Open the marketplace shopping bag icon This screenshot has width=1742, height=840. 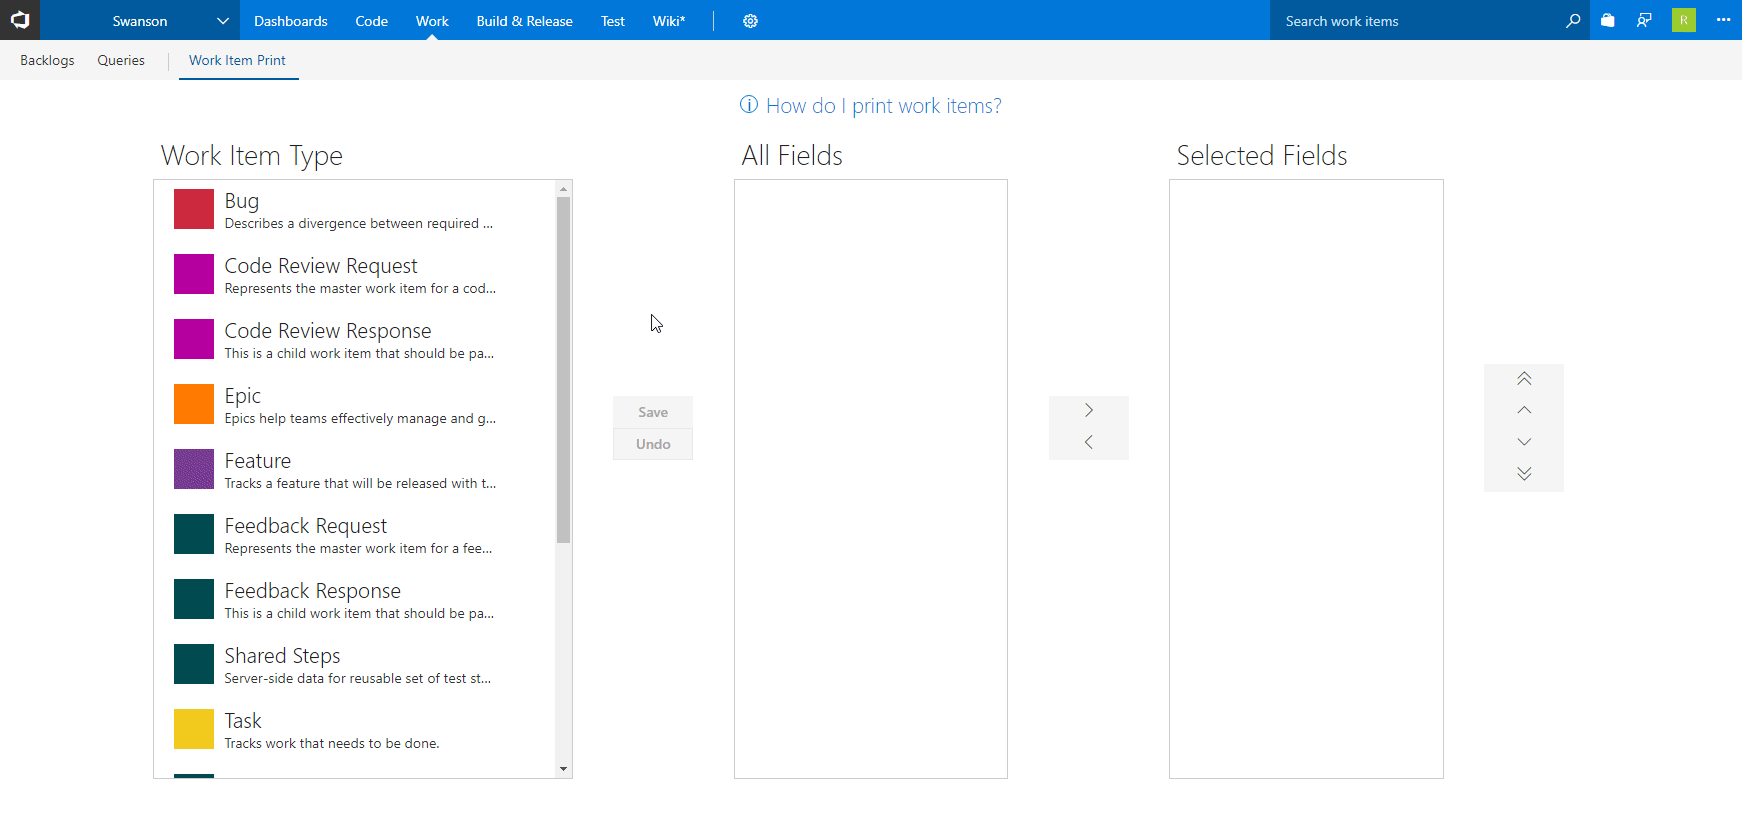1608,21
